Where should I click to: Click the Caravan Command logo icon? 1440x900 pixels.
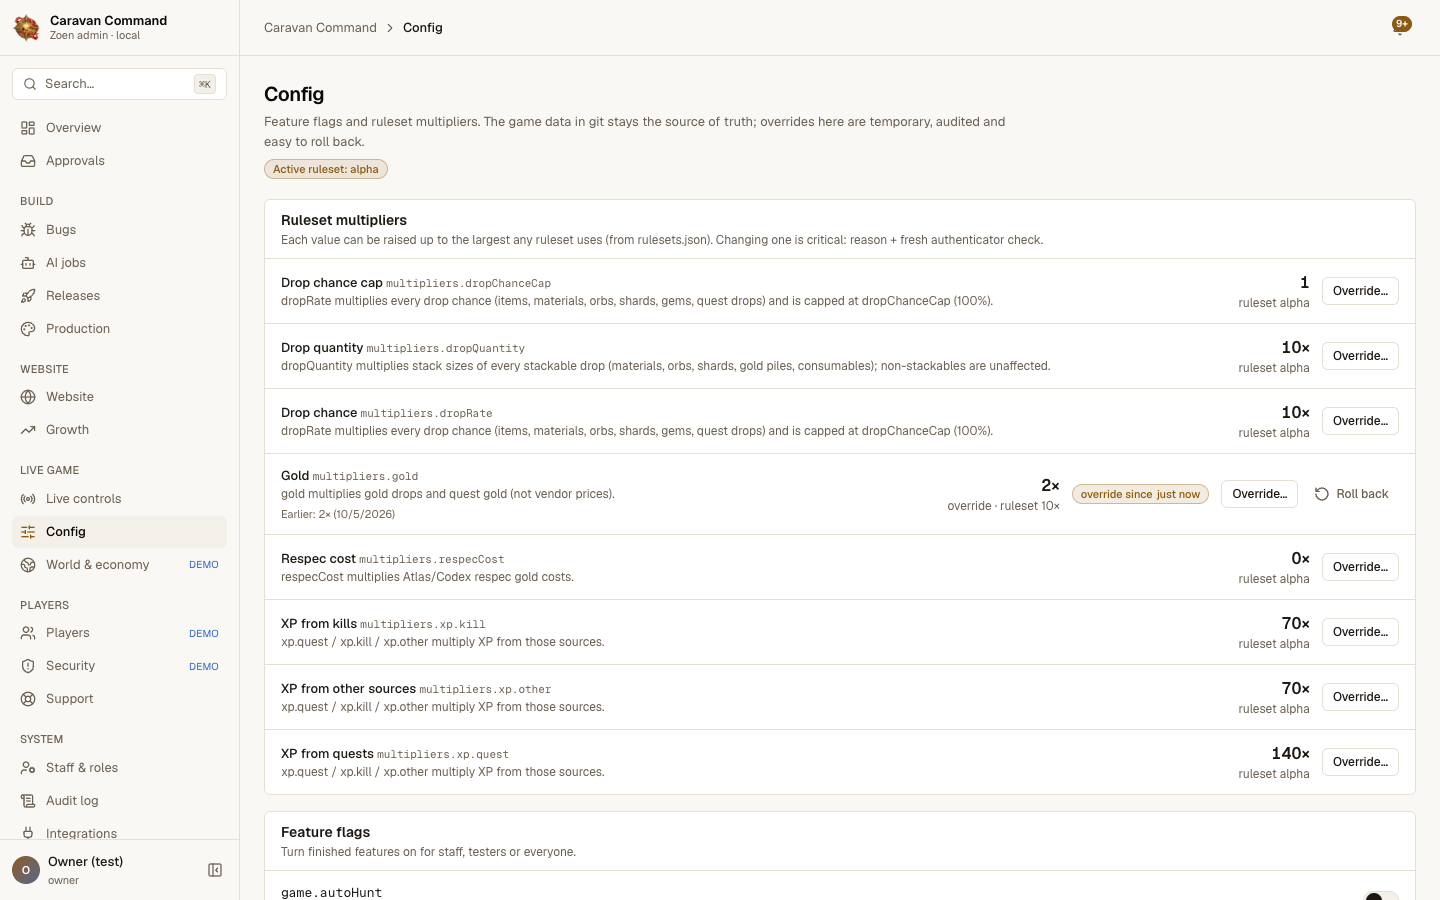(x=27, y=28)
